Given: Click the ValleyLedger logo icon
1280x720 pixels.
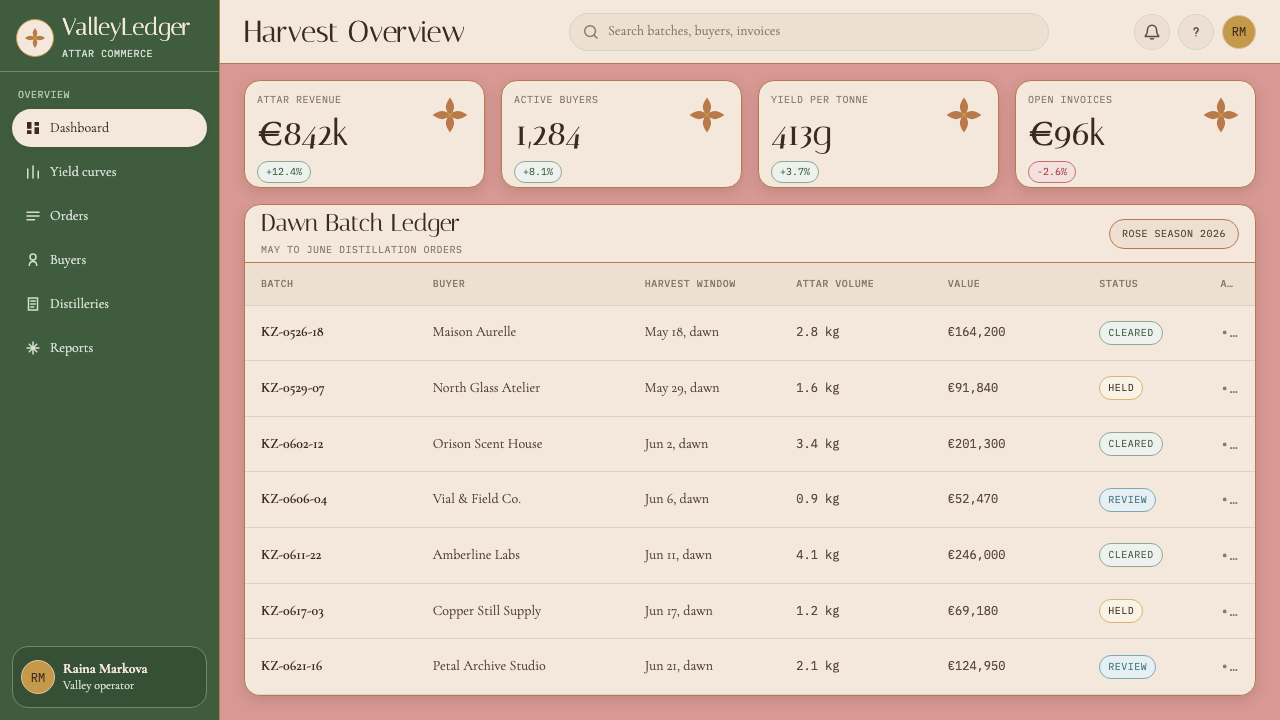Looking at the screenshot, I should 35,38.
